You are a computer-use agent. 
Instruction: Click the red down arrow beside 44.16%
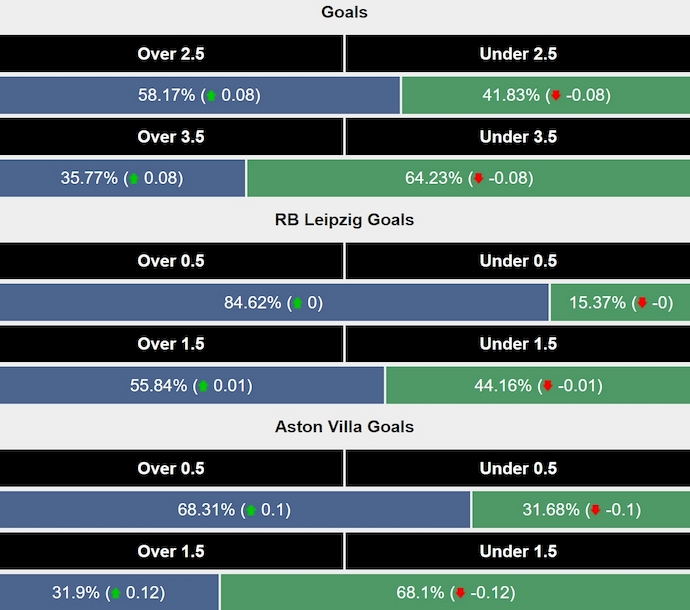(x=547, y=386)
